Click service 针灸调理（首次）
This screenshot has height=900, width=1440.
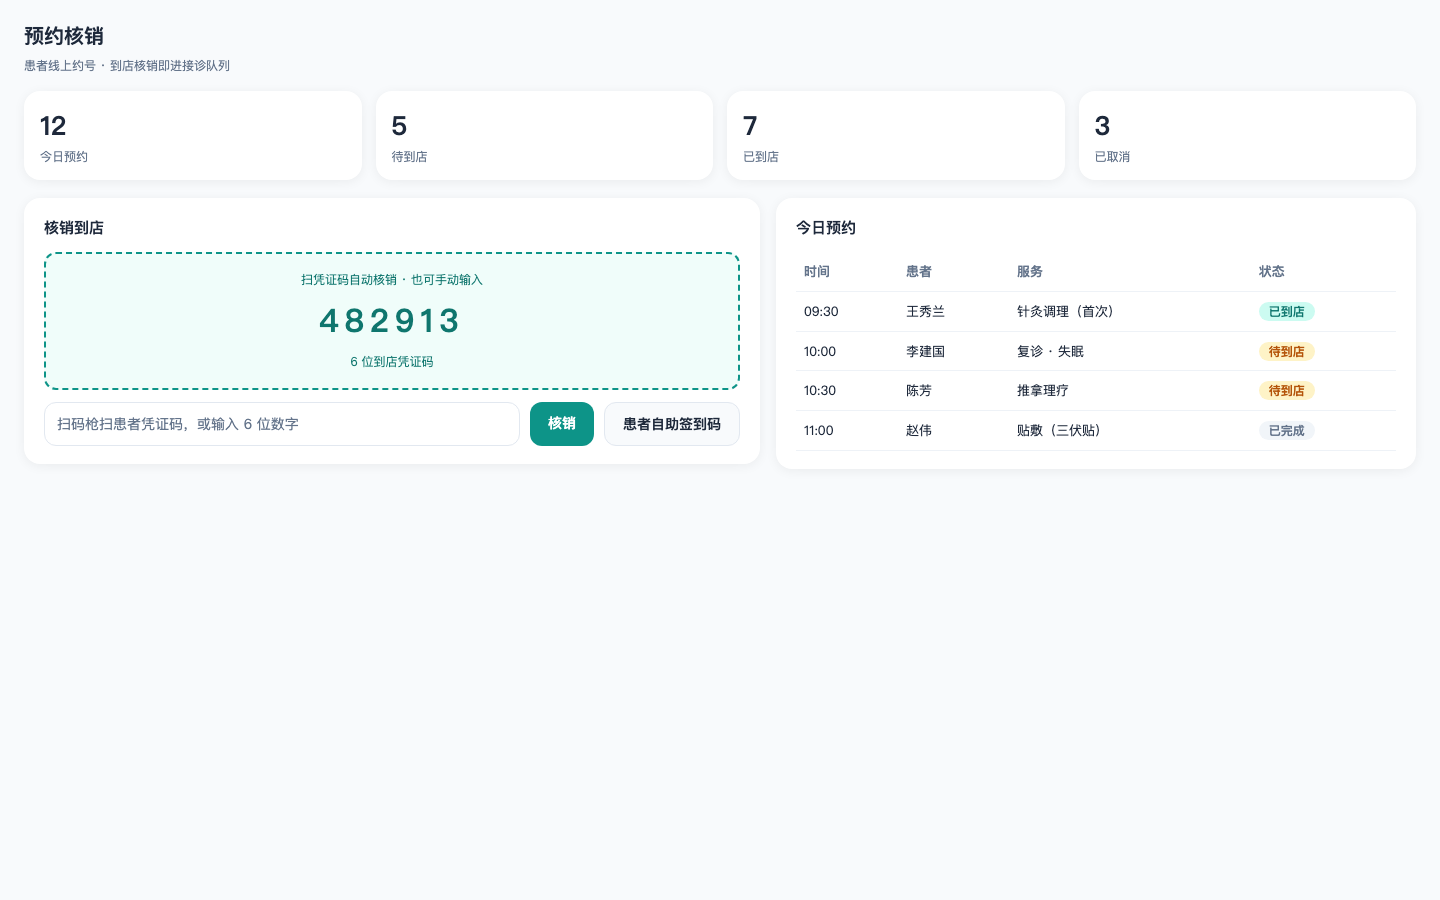(x=1068, y=312)
